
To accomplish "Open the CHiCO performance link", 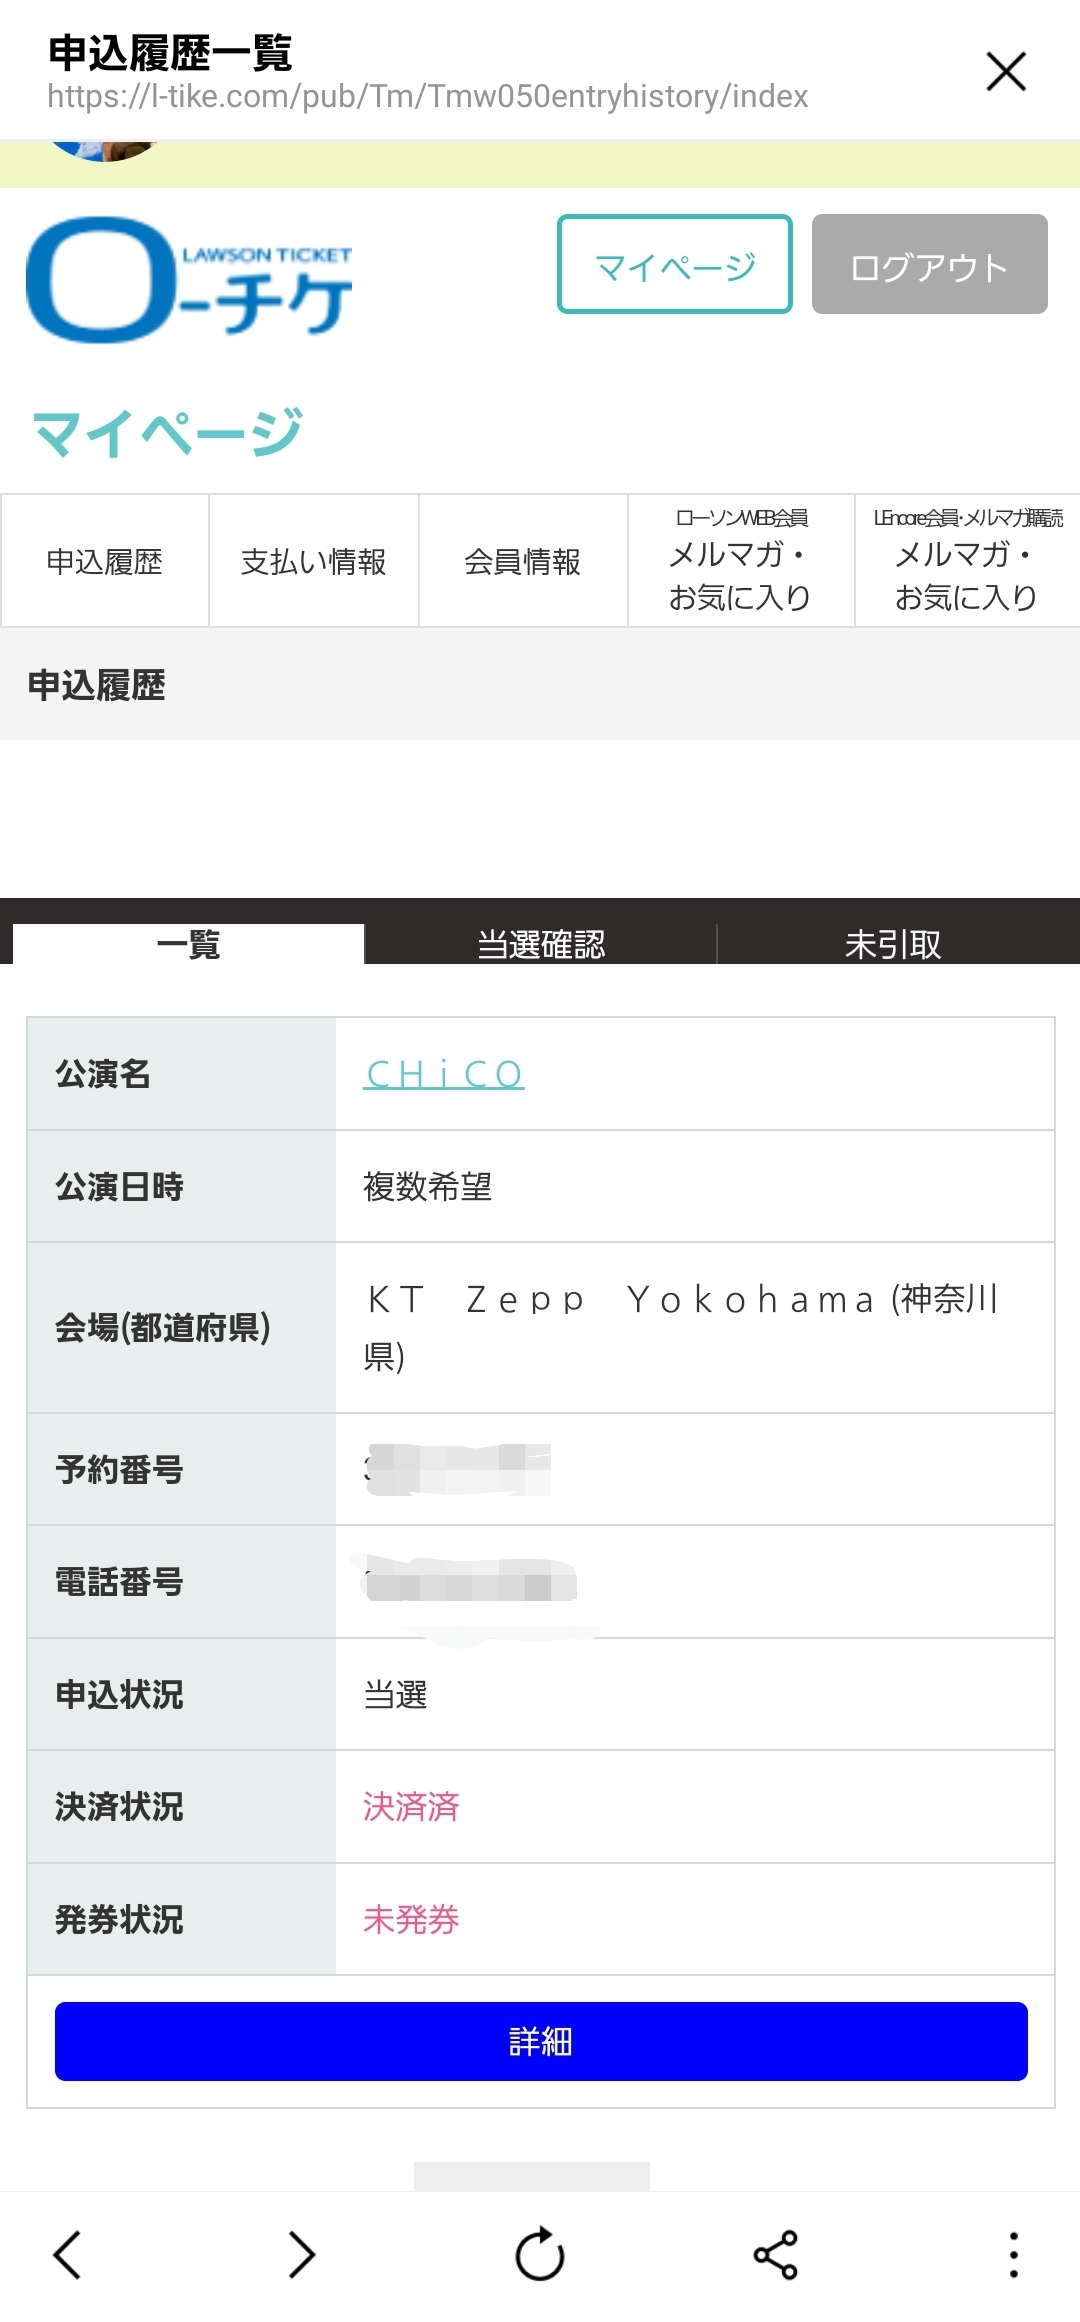I will click(x=444, y=1075).
